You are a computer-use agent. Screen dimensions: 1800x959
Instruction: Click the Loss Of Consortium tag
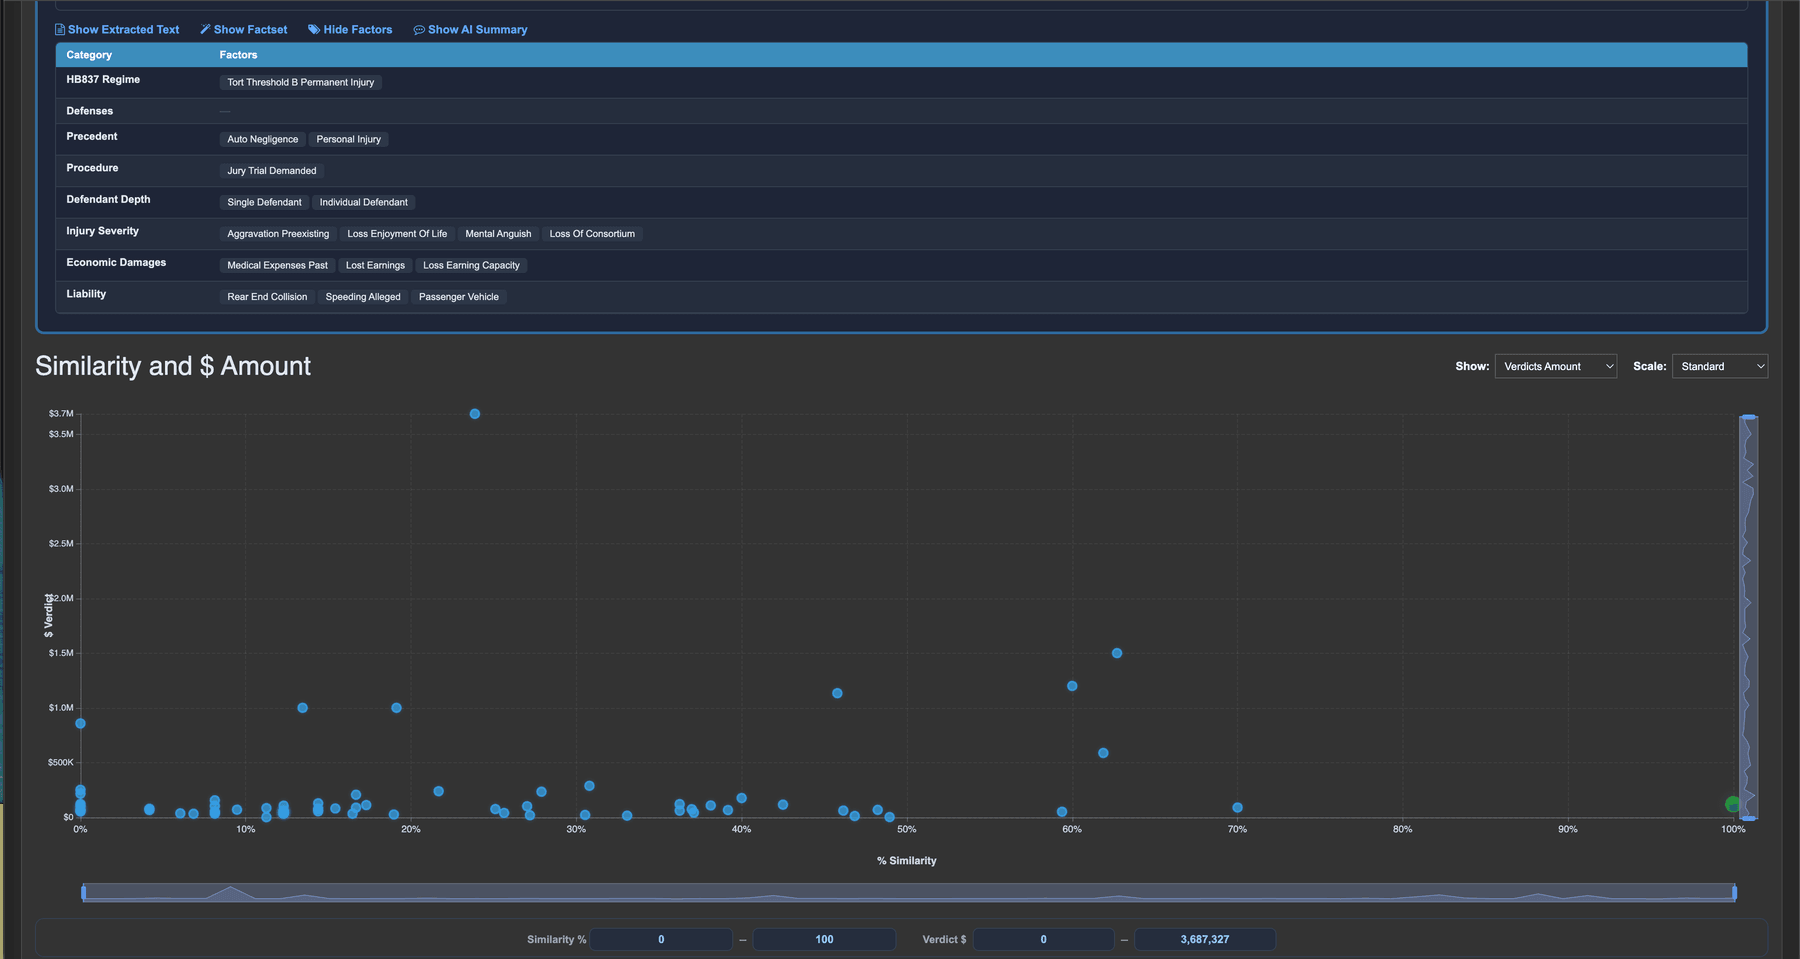click(x=592, y=234)
